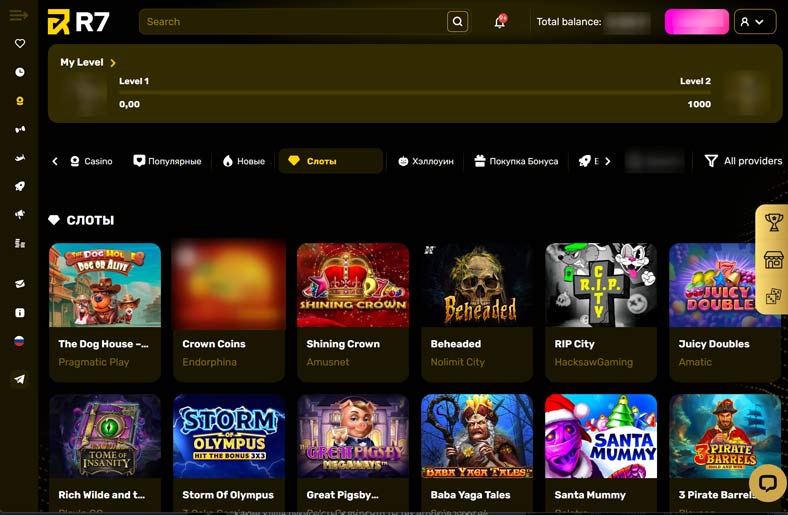The height and width of the screenshot is (515, 788).
Task: Open the live chat bubble
Action: pyautogui.click(x=767, y=483)
